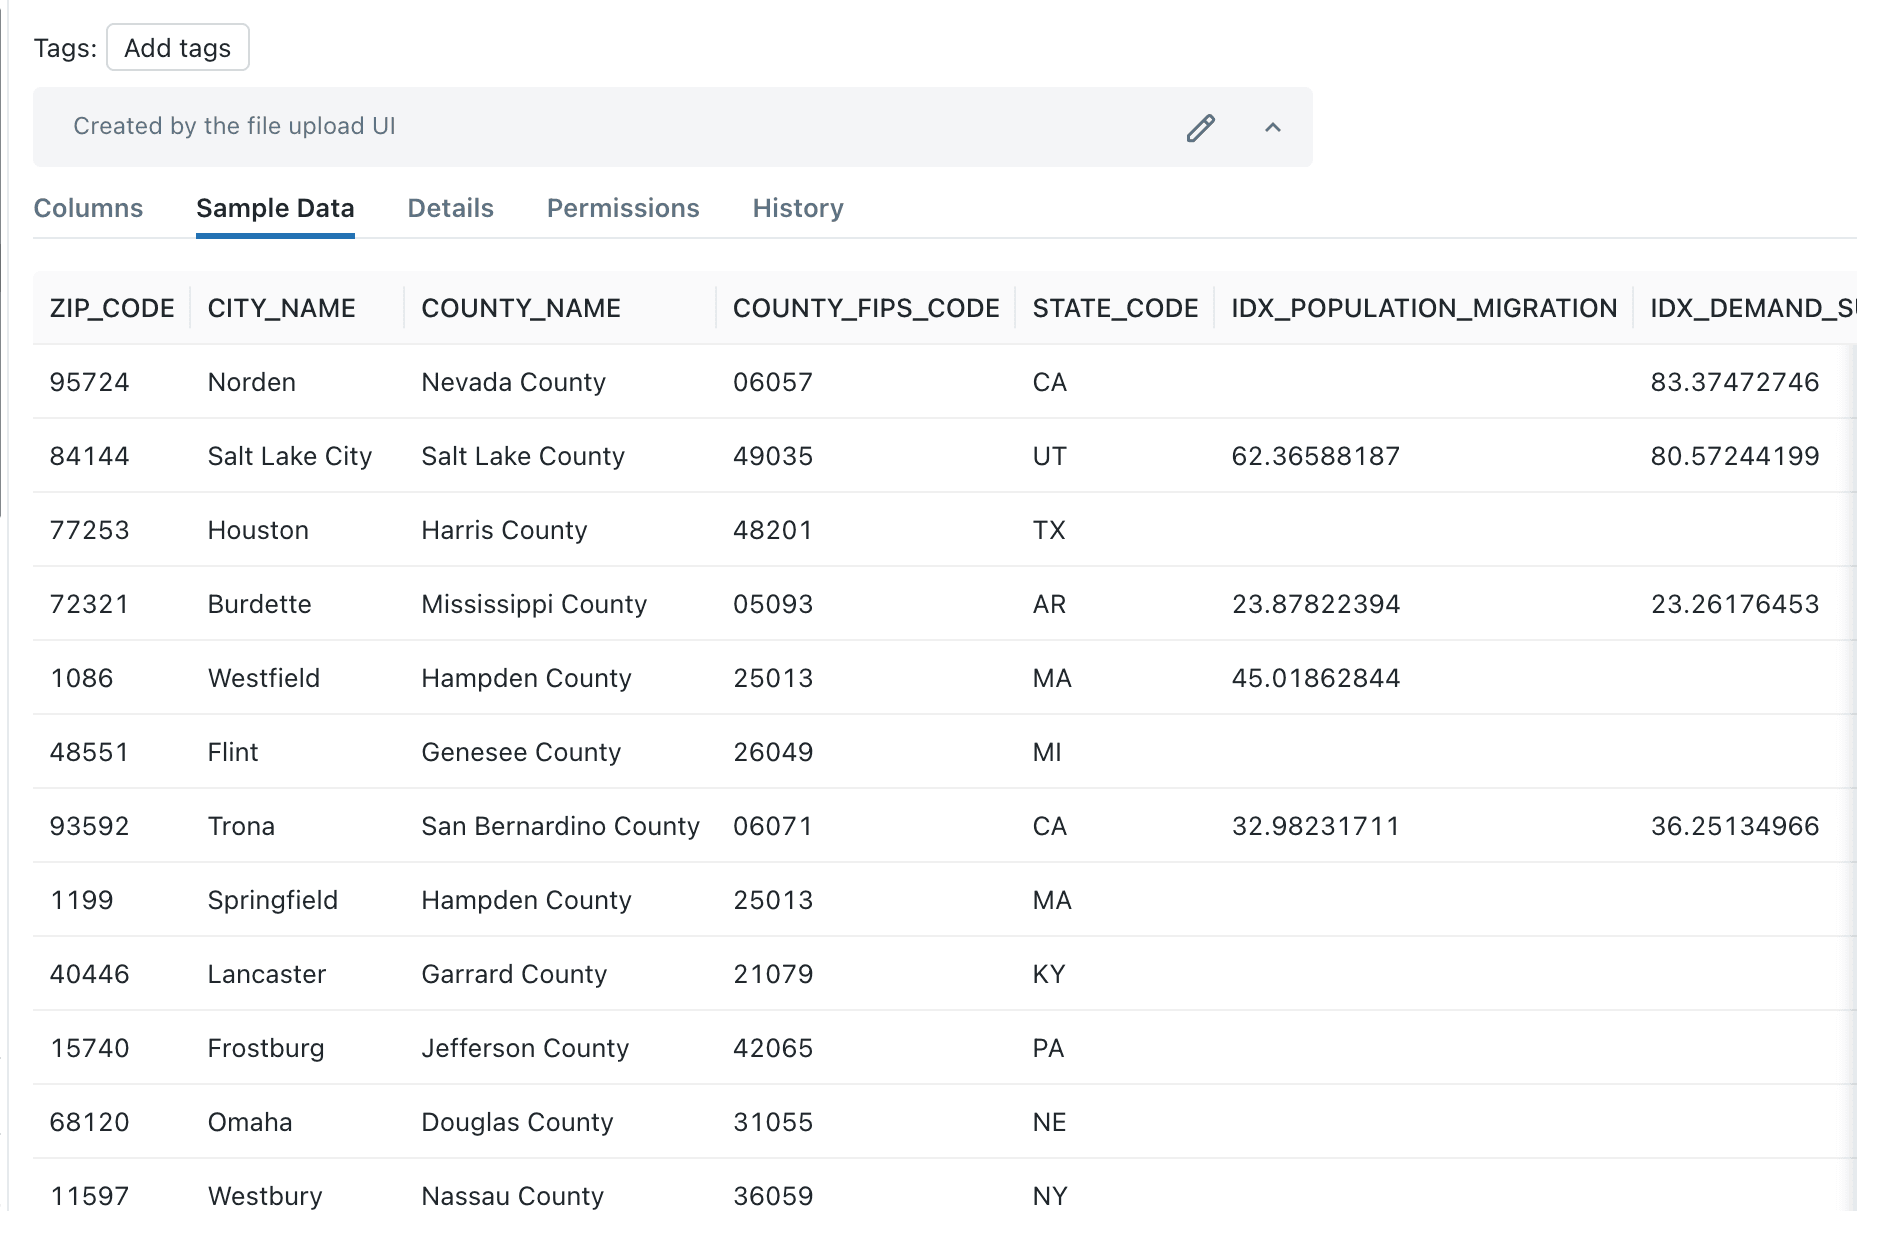The image size is (1897, 1243).
Task: Click the value 62.36588187
Action: click(1316, 456)
